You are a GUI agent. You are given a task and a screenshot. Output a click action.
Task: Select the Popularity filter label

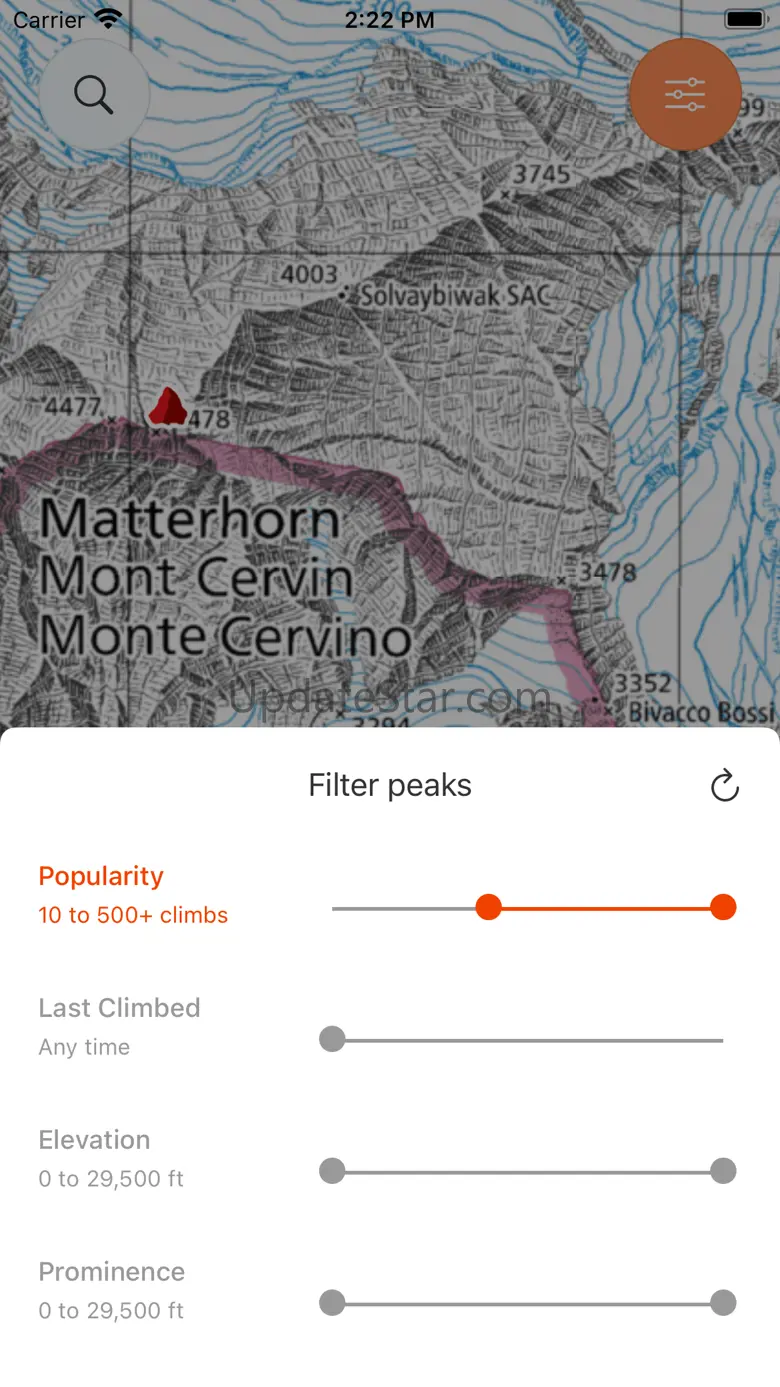pos(101,876)
